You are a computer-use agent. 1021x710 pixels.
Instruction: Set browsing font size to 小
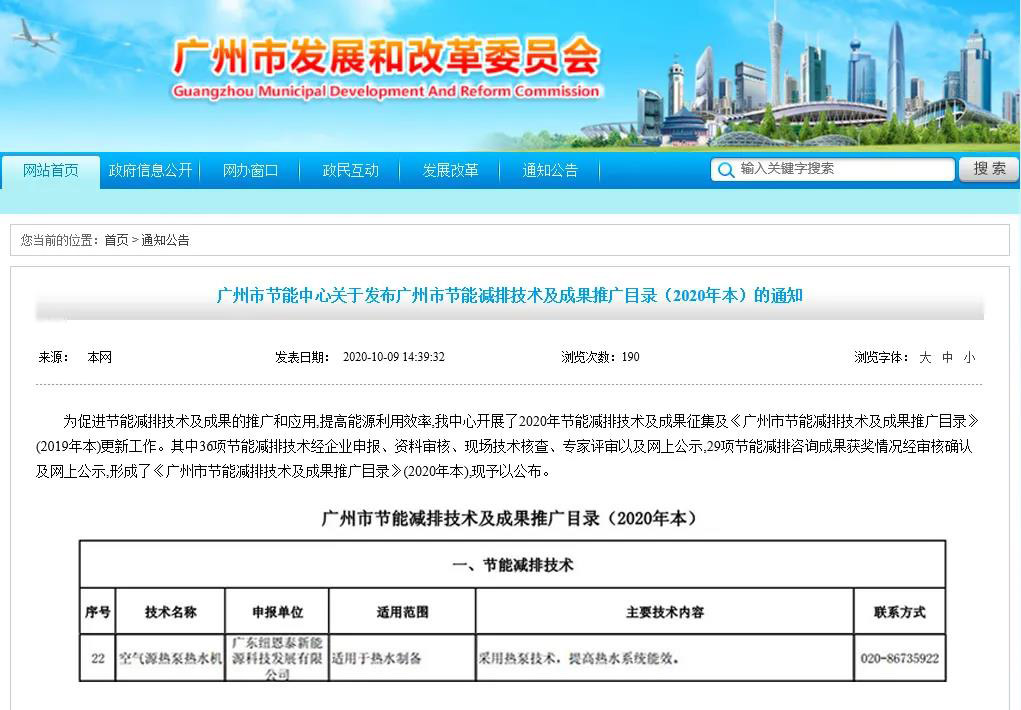point(969,357)
